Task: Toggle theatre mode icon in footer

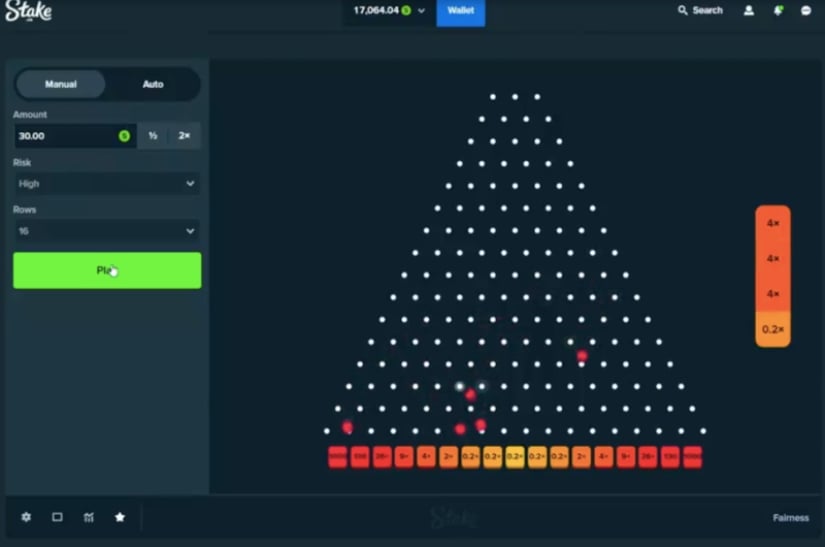Action: coord(57,517)
